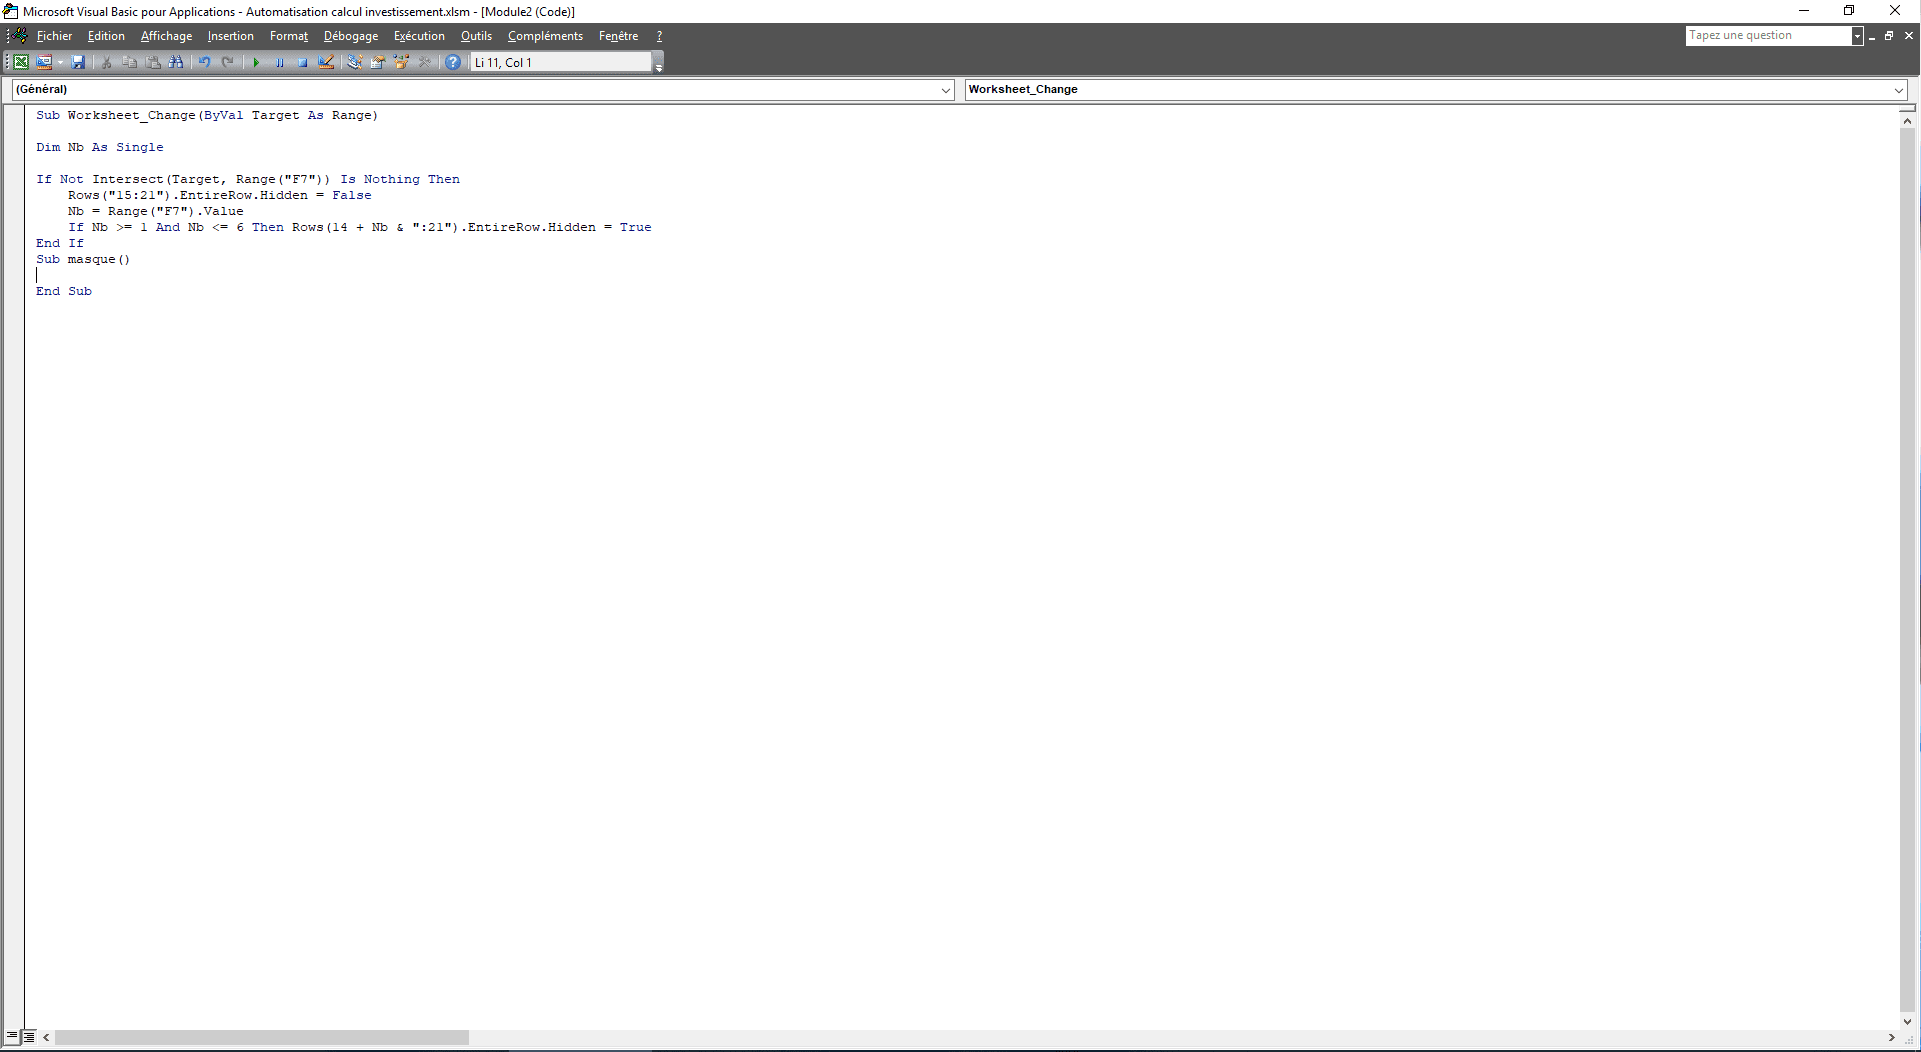Screen dimensions: 1921x1052
Task: Click the horizontal scrollbar thumb
Action: click(262, 1038)
